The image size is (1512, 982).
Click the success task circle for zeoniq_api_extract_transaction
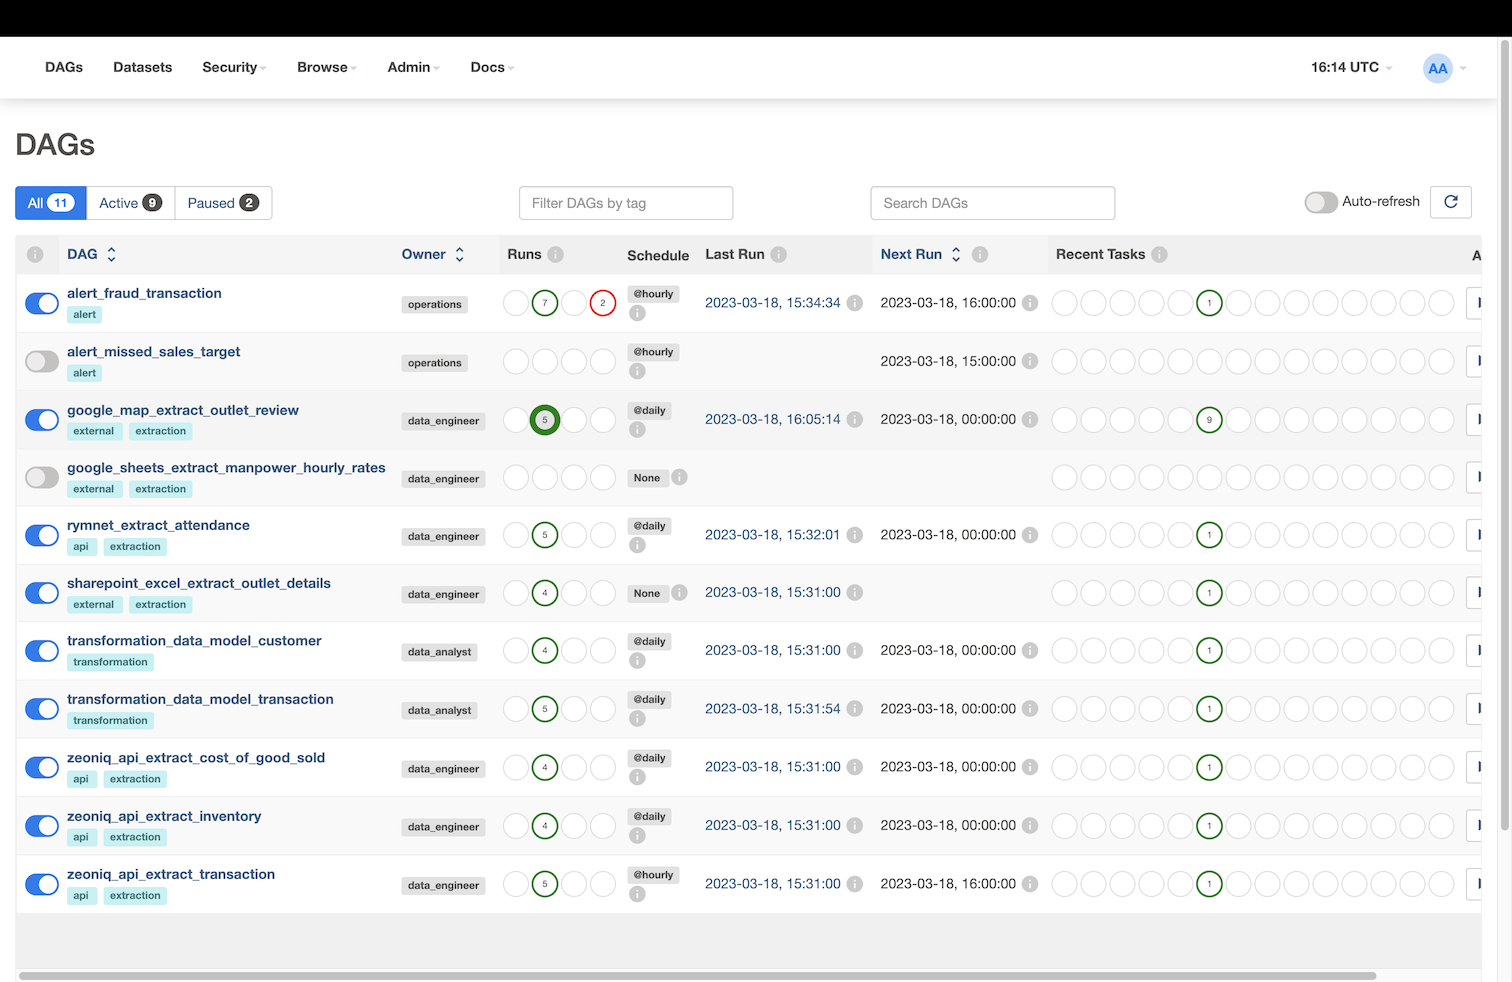(x=1210, y=884)
